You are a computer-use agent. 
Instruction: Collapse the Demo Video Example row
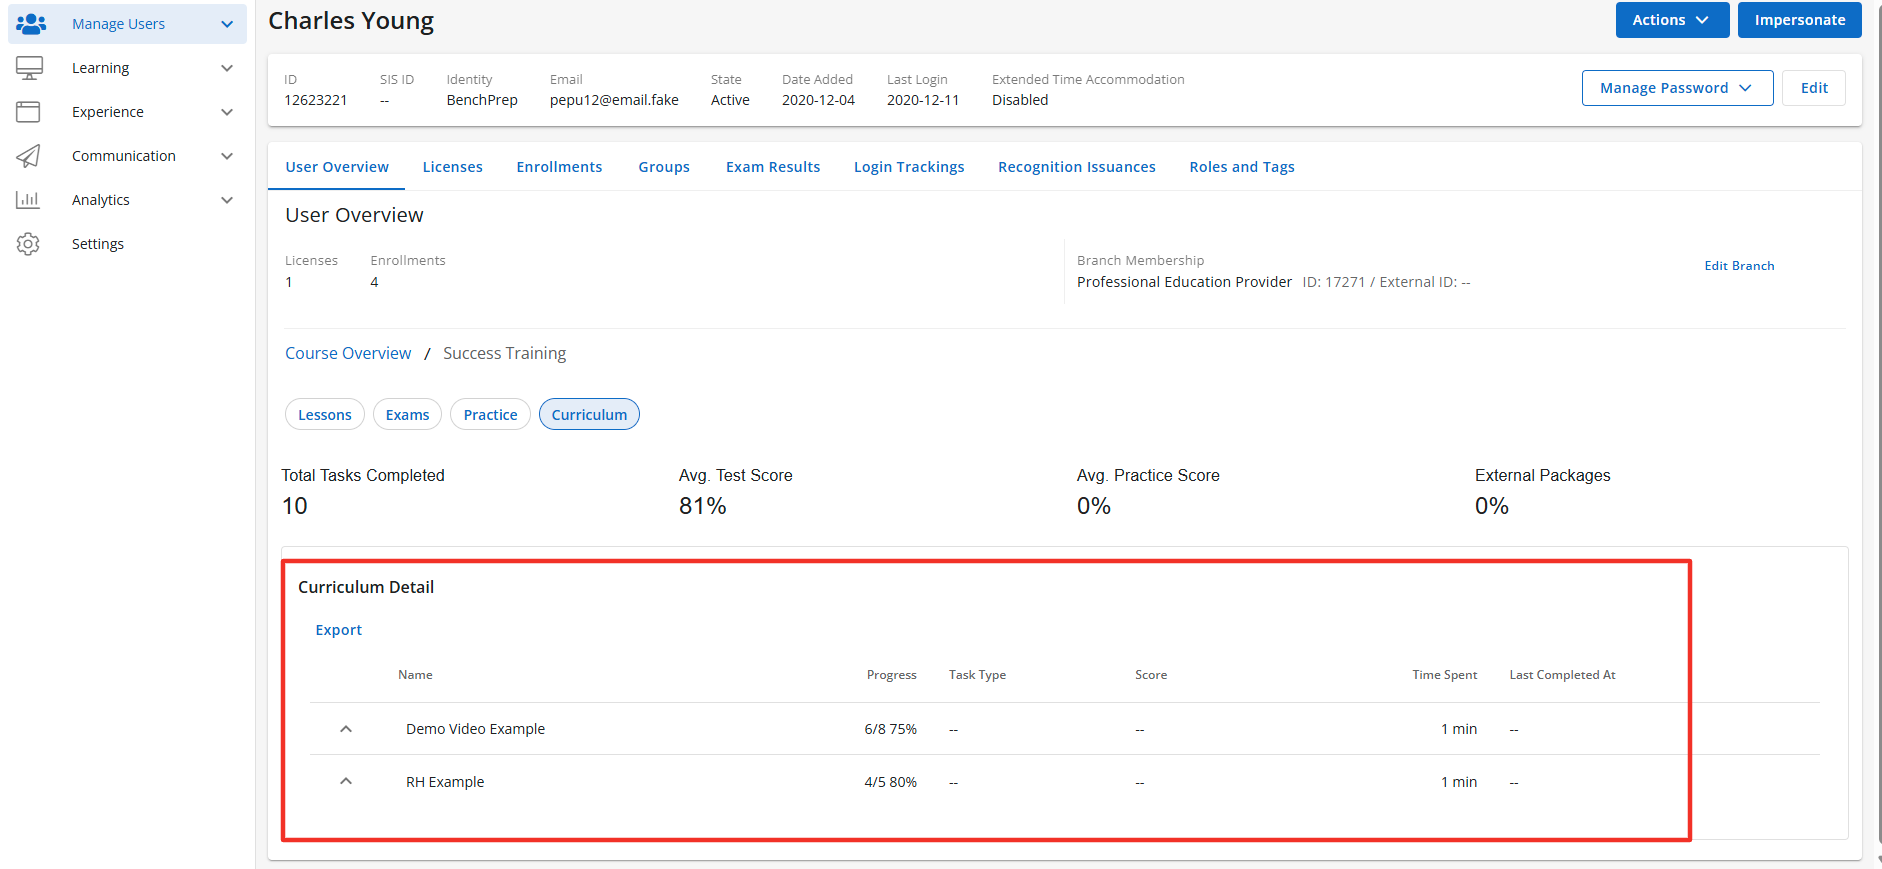346,729
